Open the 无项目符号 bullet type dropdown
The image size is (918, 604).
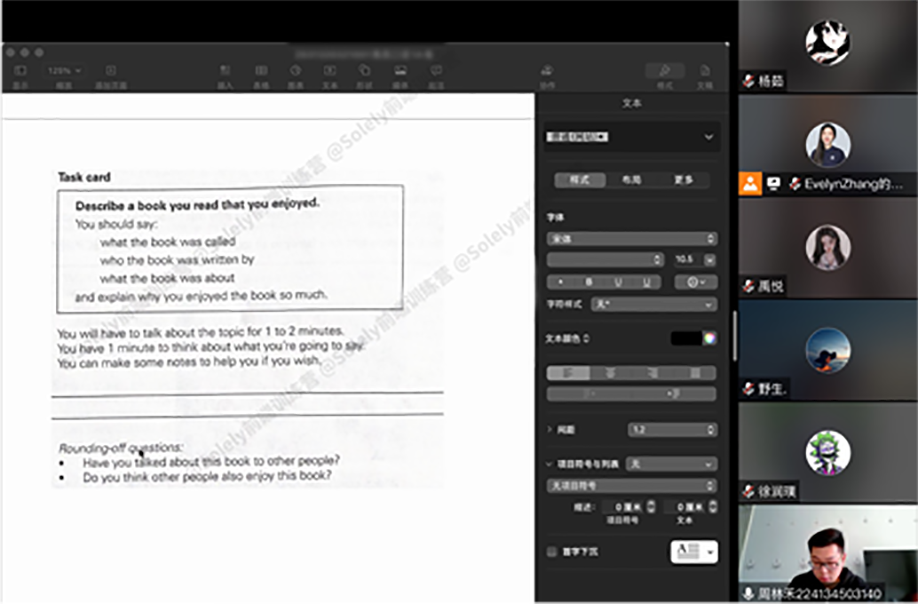tap(632, 486)
